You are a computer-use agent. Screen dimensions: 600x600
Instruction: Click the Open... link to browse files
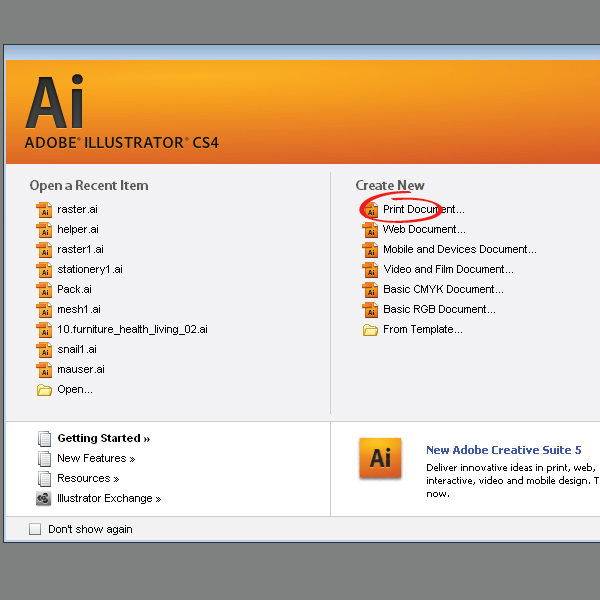(x=75, y=390)
